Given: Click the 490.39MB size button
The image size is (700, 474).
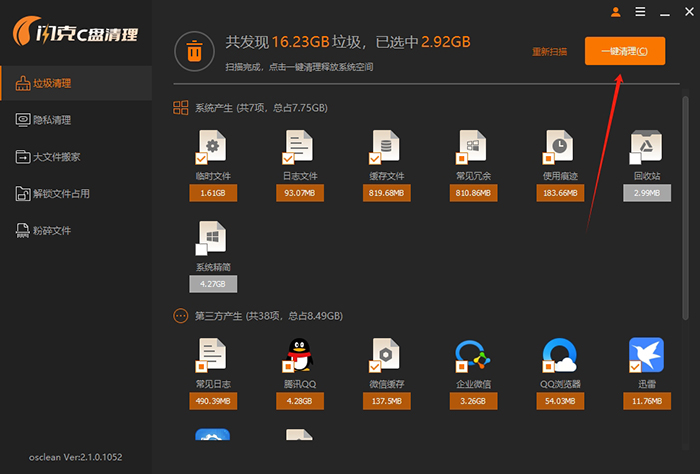Looking at the screenshot, I should pyautogui.click(x=213, y=401).
